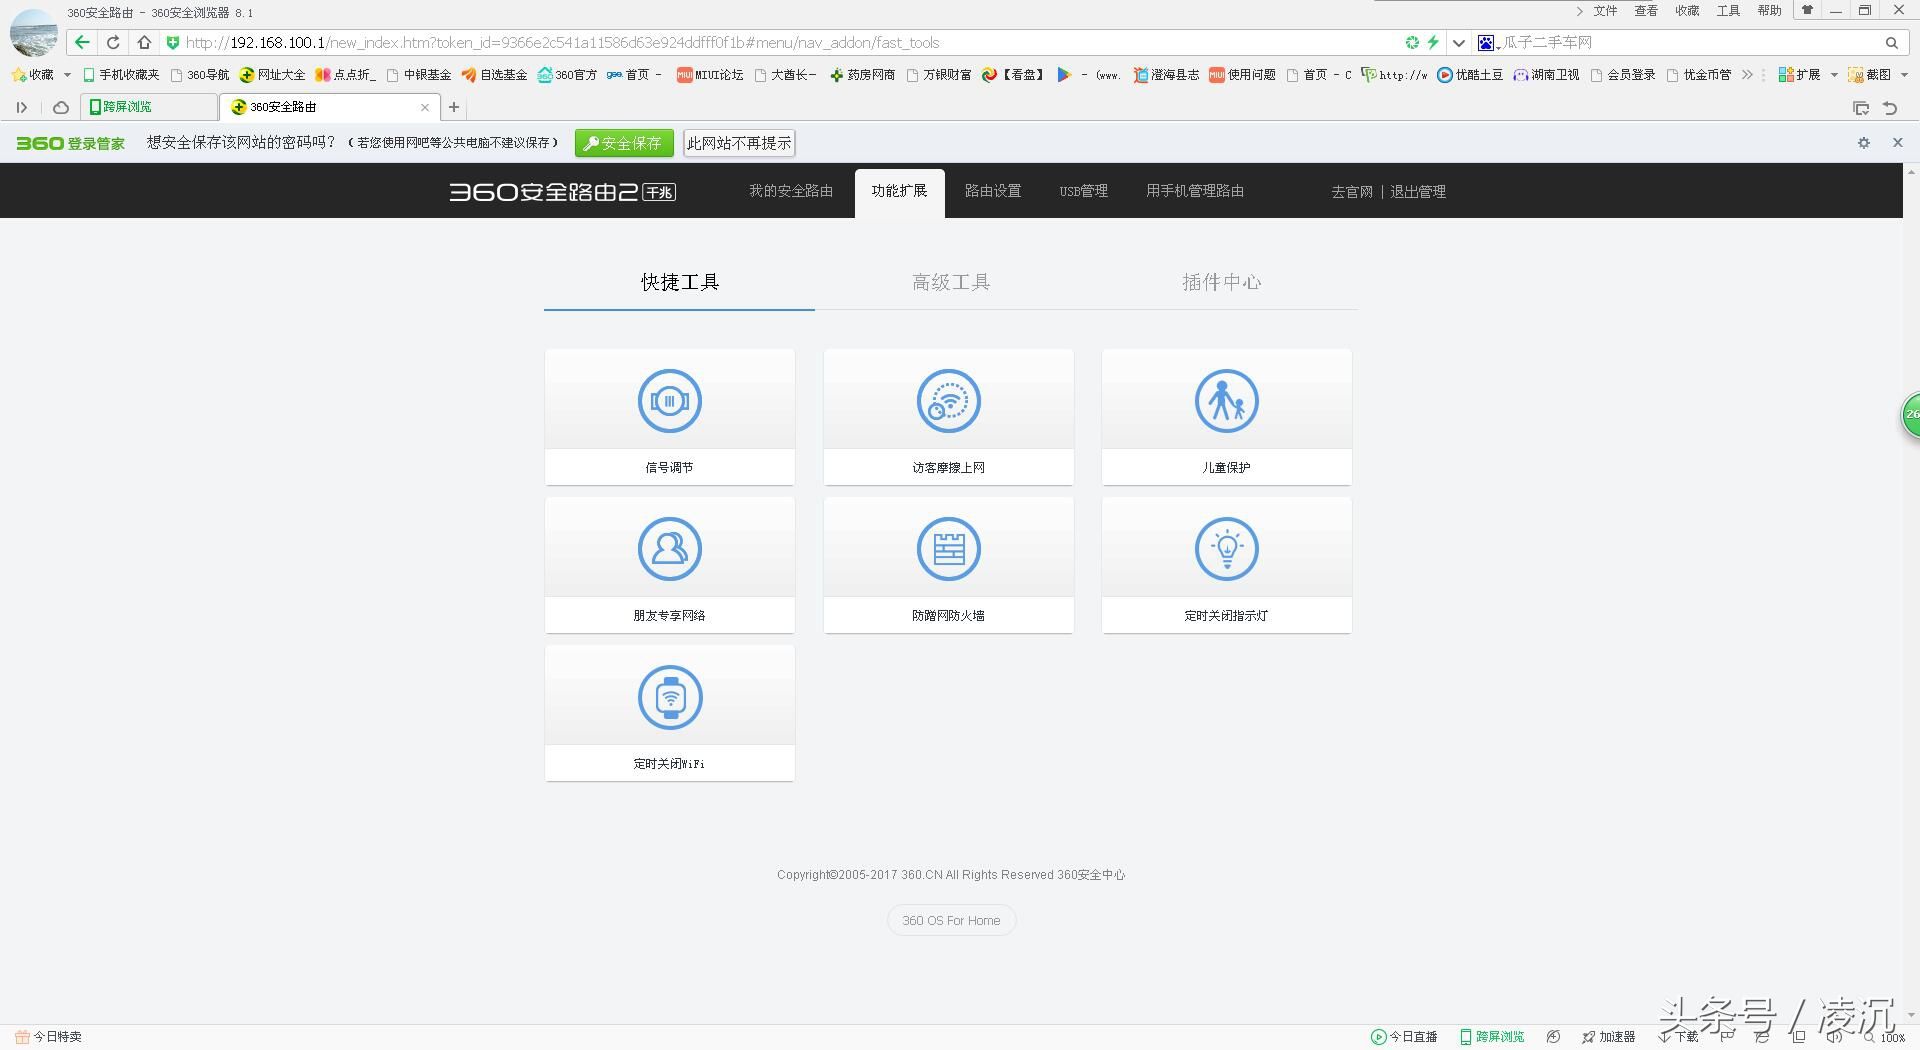Click the 去官网 link
Image resolution: width=1920 pixels, height=1050 pixels.
1351,192
